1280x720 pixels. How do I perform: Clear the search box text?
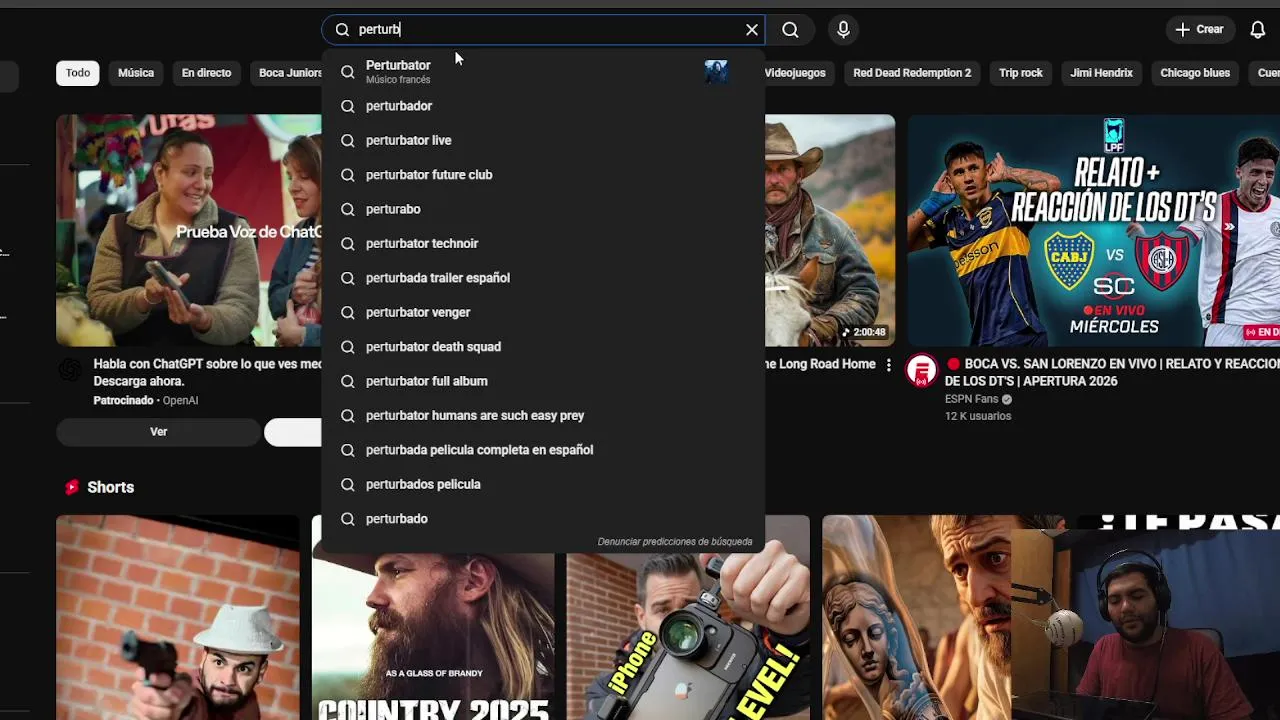752,30
